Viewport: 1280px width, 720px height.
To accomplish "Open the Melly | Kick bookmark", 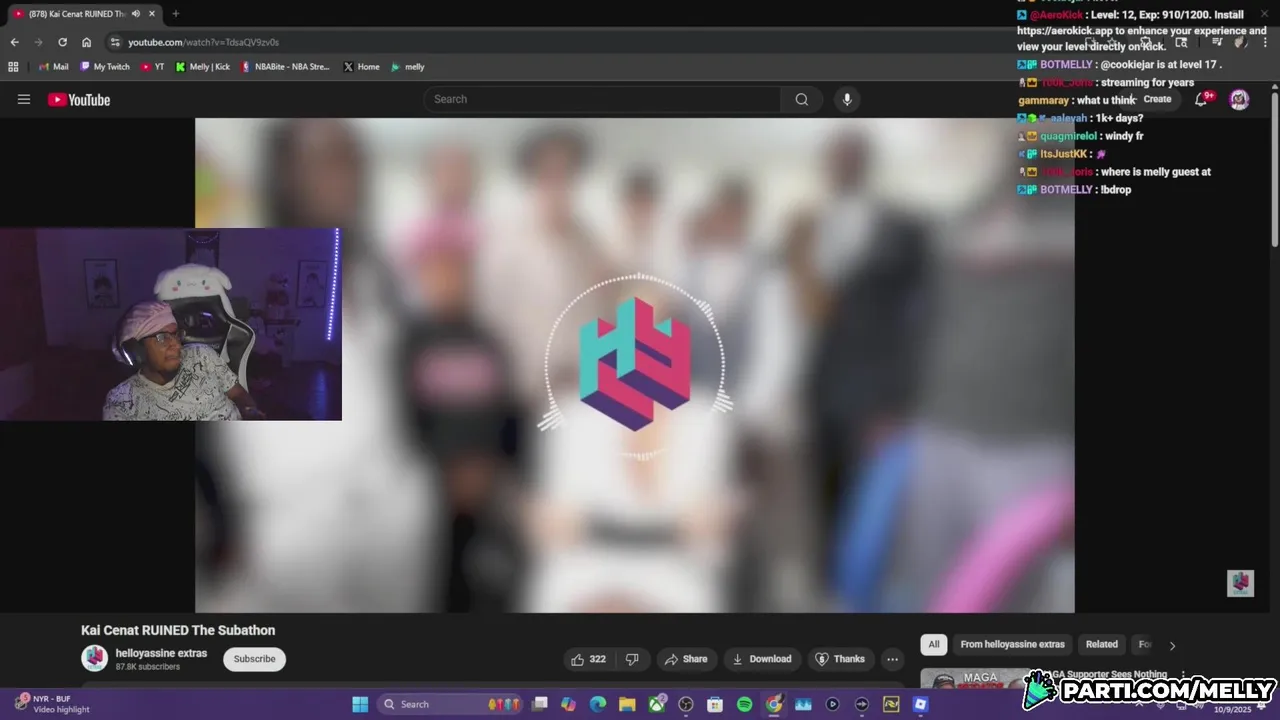I will pyautogui.click(x=202, y=67).
